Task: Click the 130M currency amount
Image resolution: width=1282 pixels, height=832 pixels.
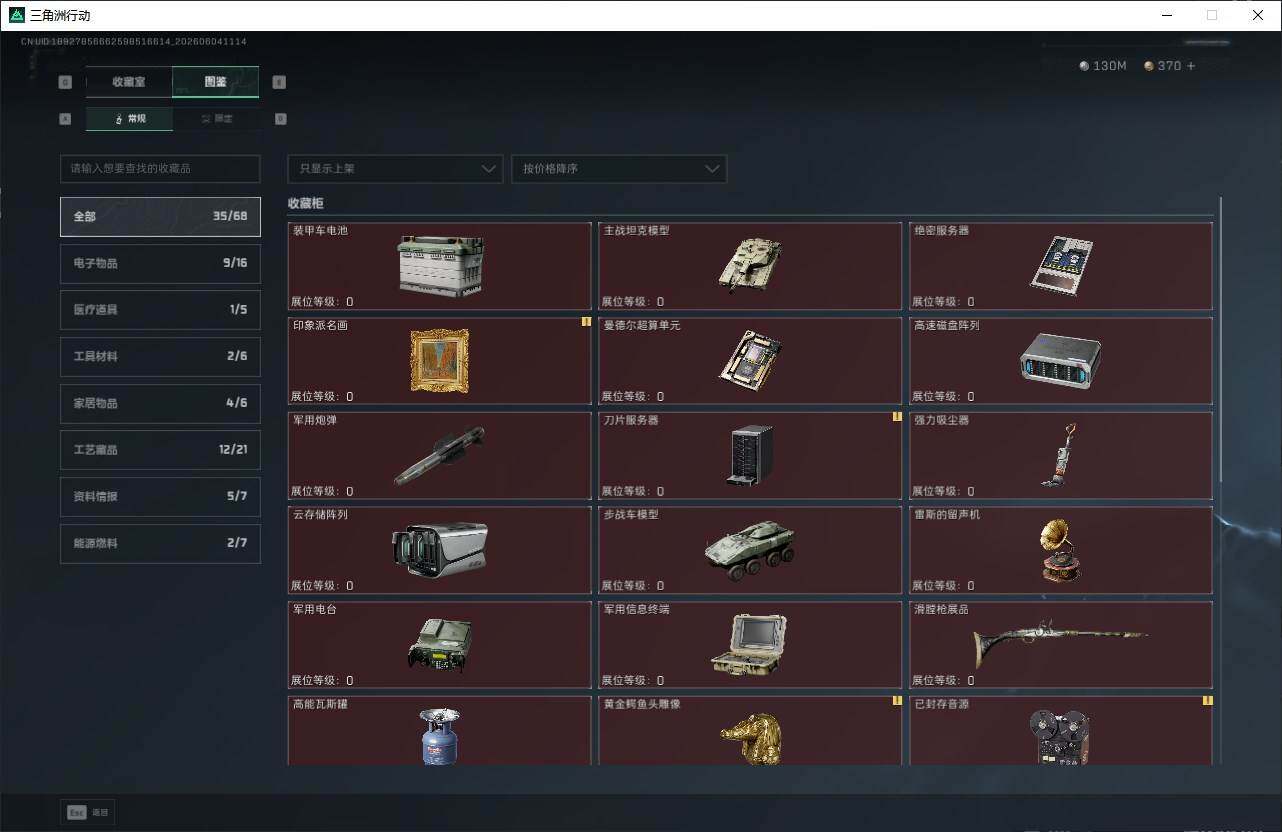Action: (x=1110, y=66)
